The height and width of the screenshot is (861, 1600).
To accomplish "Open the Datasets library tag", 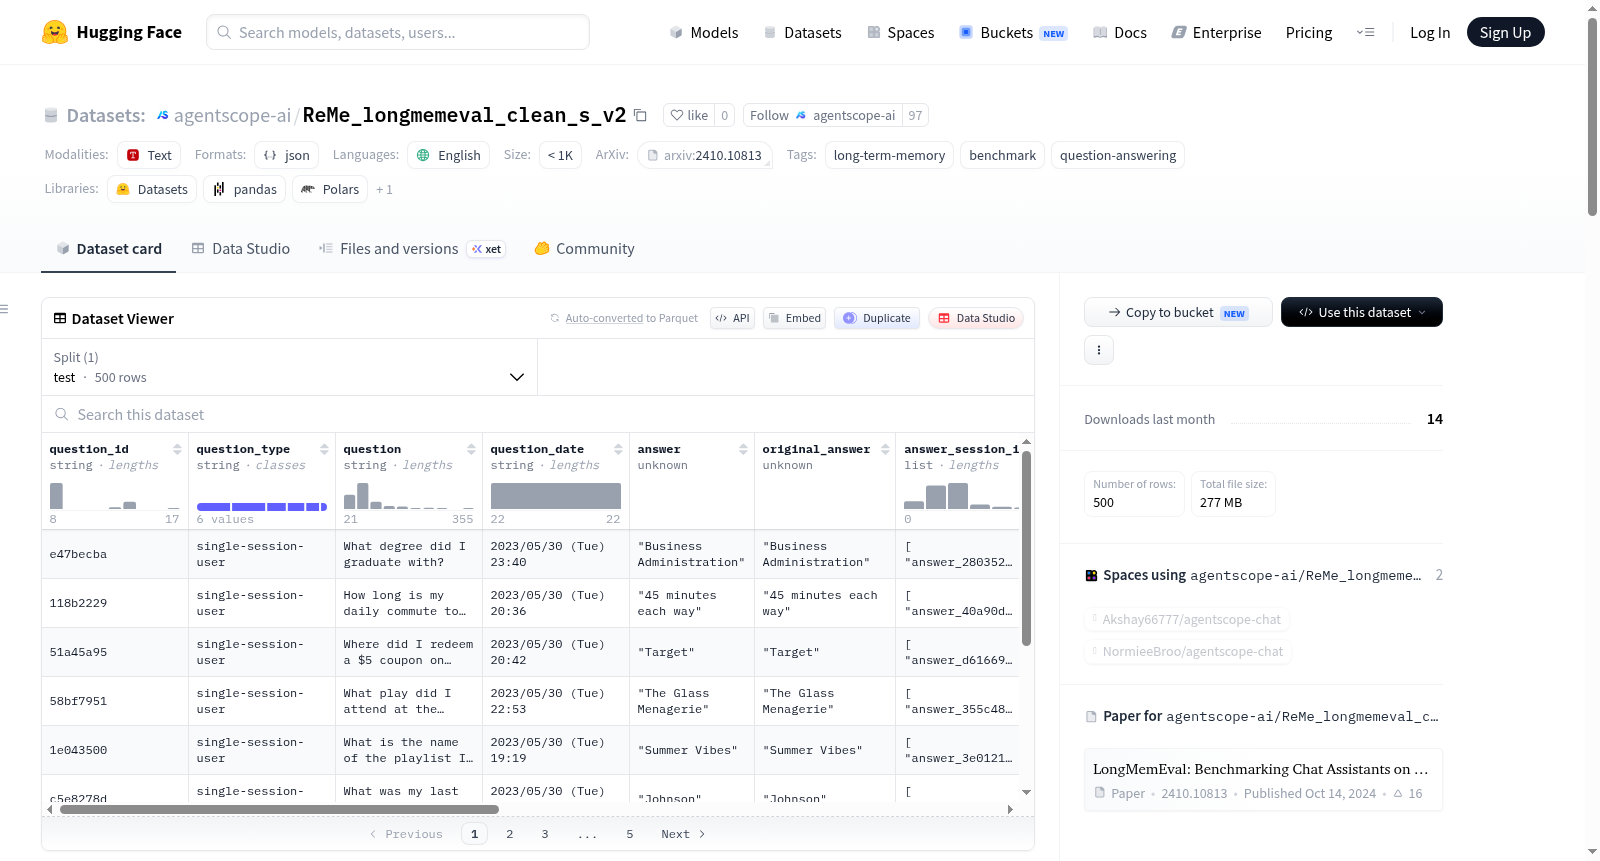I will point(152,189).
